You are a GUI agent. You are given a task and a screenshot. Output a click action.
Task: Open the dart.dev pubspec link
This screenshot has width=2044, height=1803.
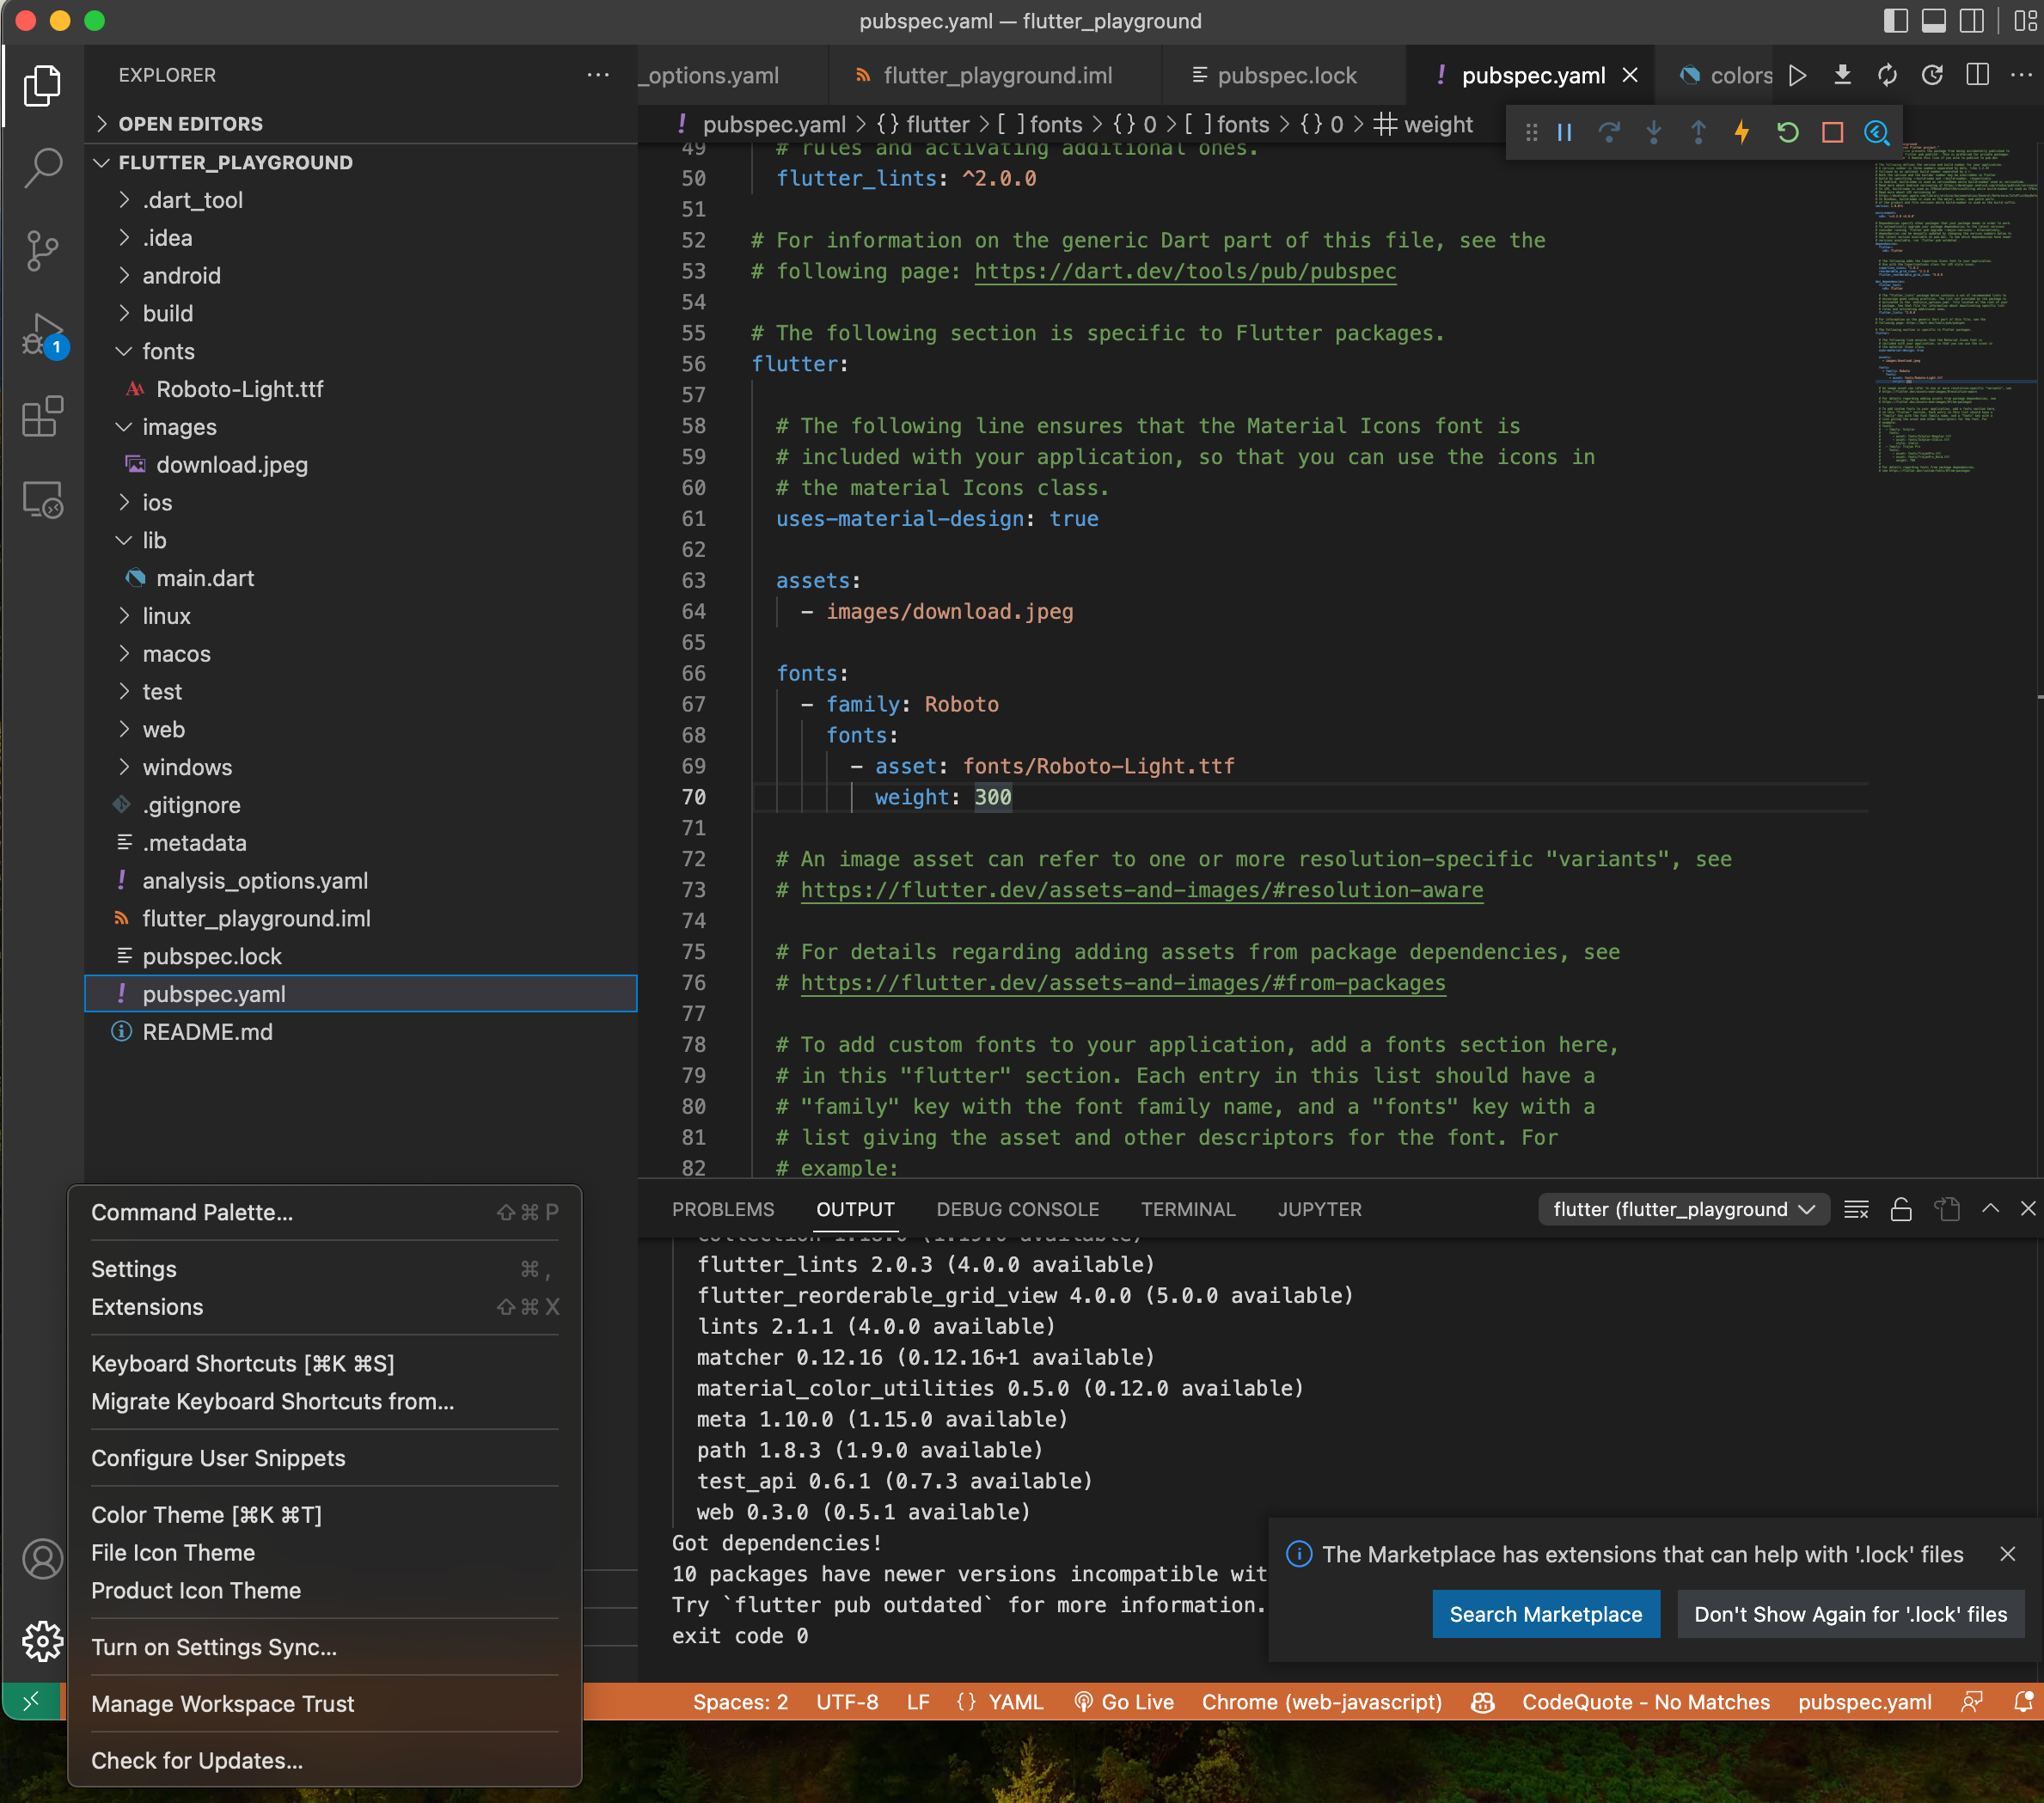click(1185, 271)
